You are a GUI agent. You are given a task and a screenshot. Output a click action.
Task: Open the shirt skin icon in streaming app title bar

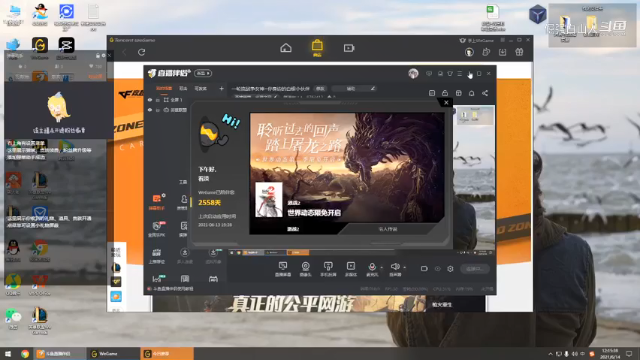[450, 73]
